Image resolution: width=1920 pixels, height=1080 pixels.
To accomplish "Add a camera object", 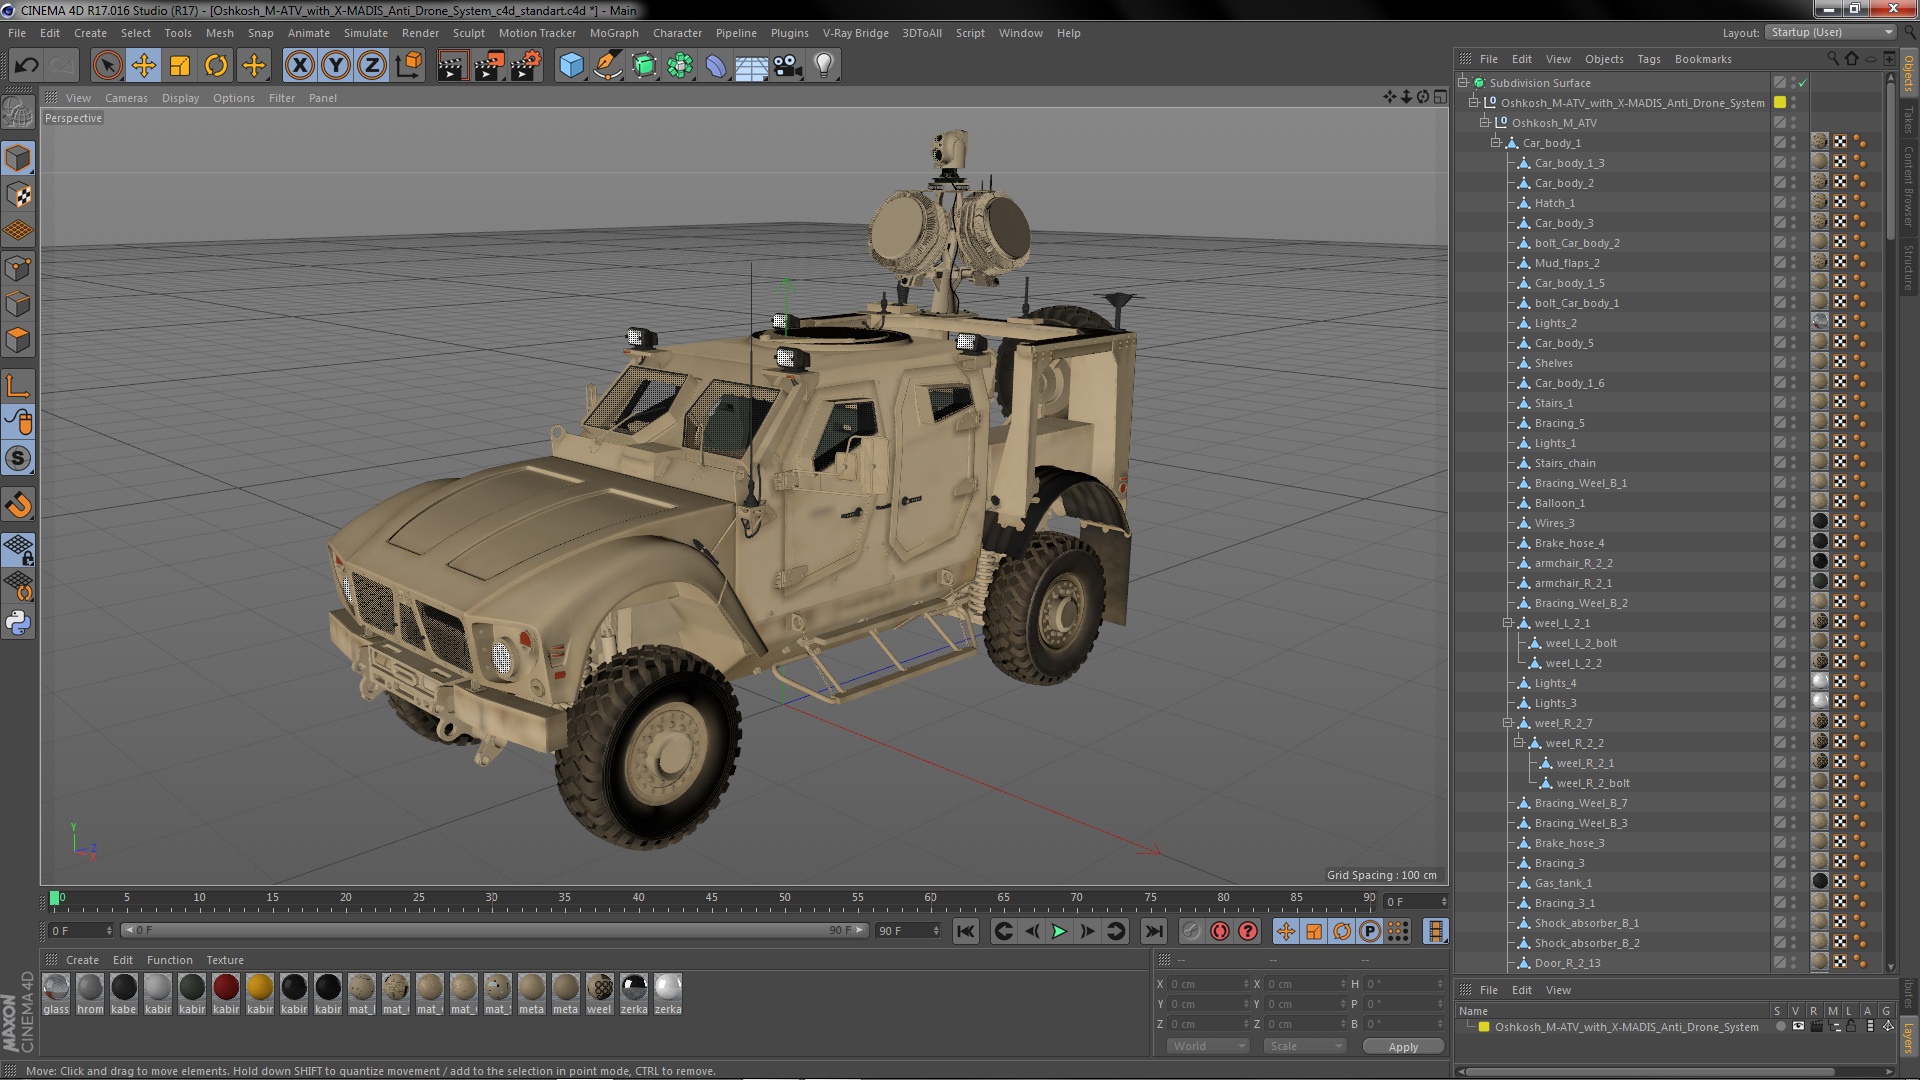I will 788,66.
